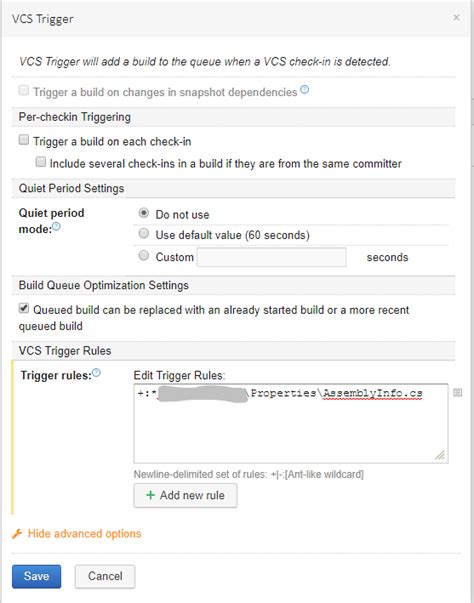Click the textarea resize handle corner
474x603 pixels.
(x=440, y=455)
